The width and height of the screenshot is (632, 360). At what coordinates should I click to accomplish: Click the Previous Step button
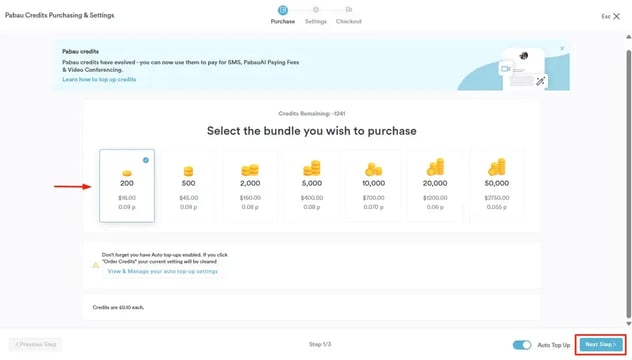pyautogui.click(x=35, y=345)
